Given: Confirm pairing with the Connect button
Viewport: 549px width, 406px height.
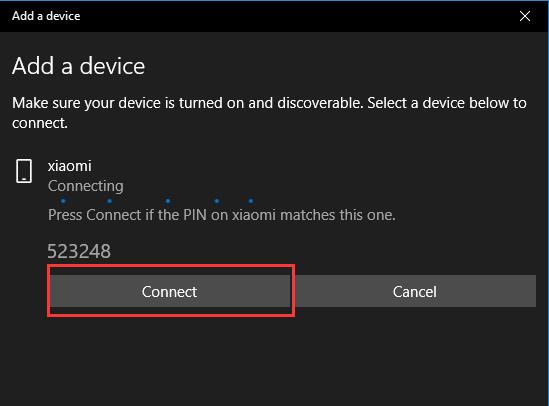Looking at the screenshot, I should coord(171,291).
